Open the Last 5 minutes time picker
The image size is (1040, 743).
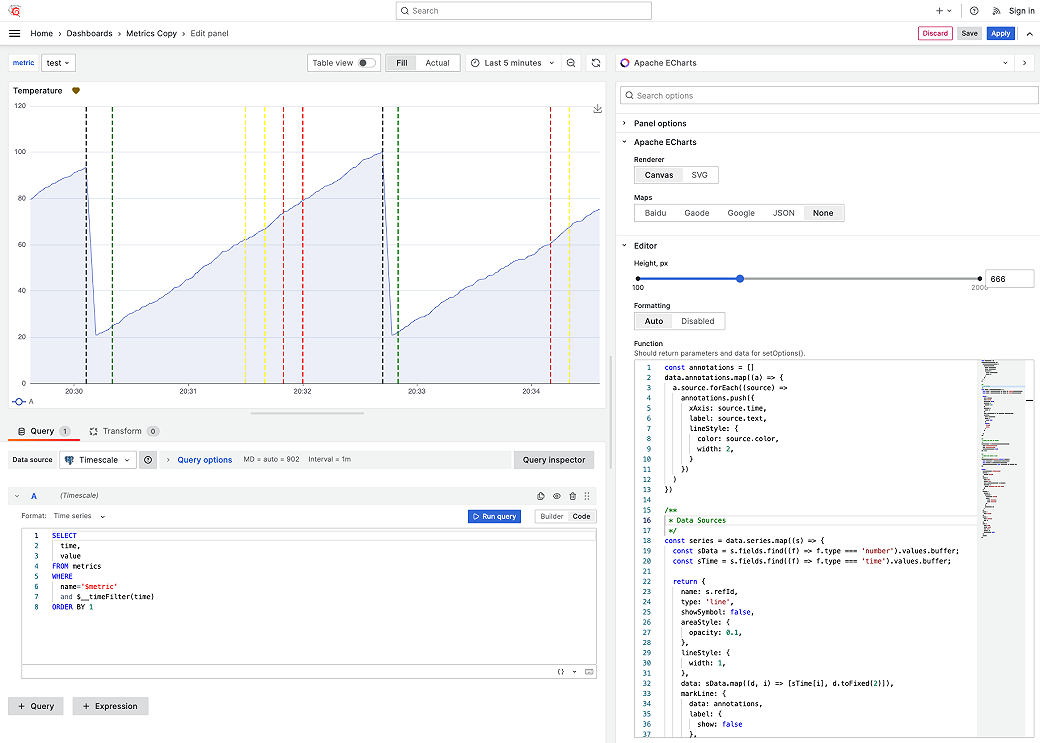pos(512,63)
